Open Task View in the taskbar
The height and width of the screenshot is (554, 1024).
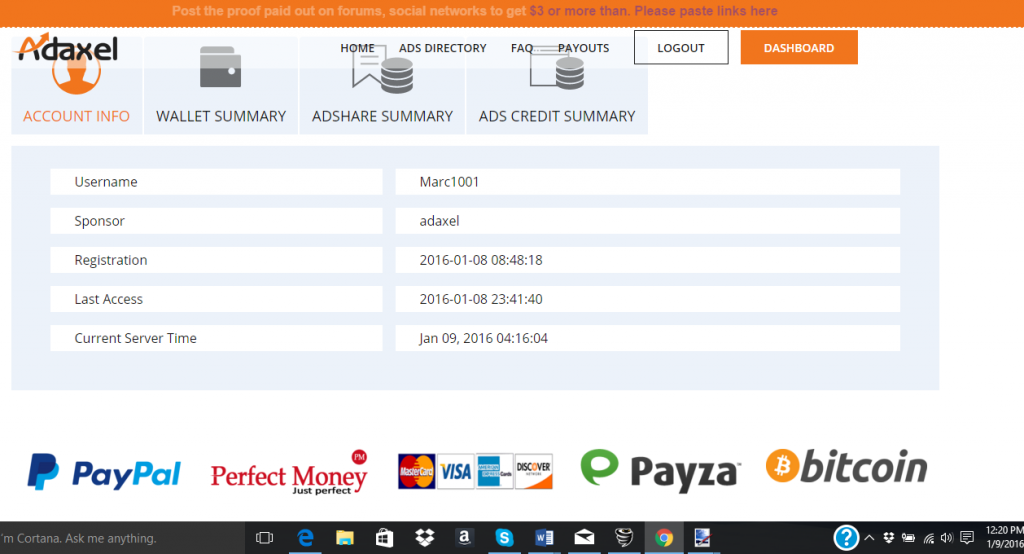[x=264, y=538]
